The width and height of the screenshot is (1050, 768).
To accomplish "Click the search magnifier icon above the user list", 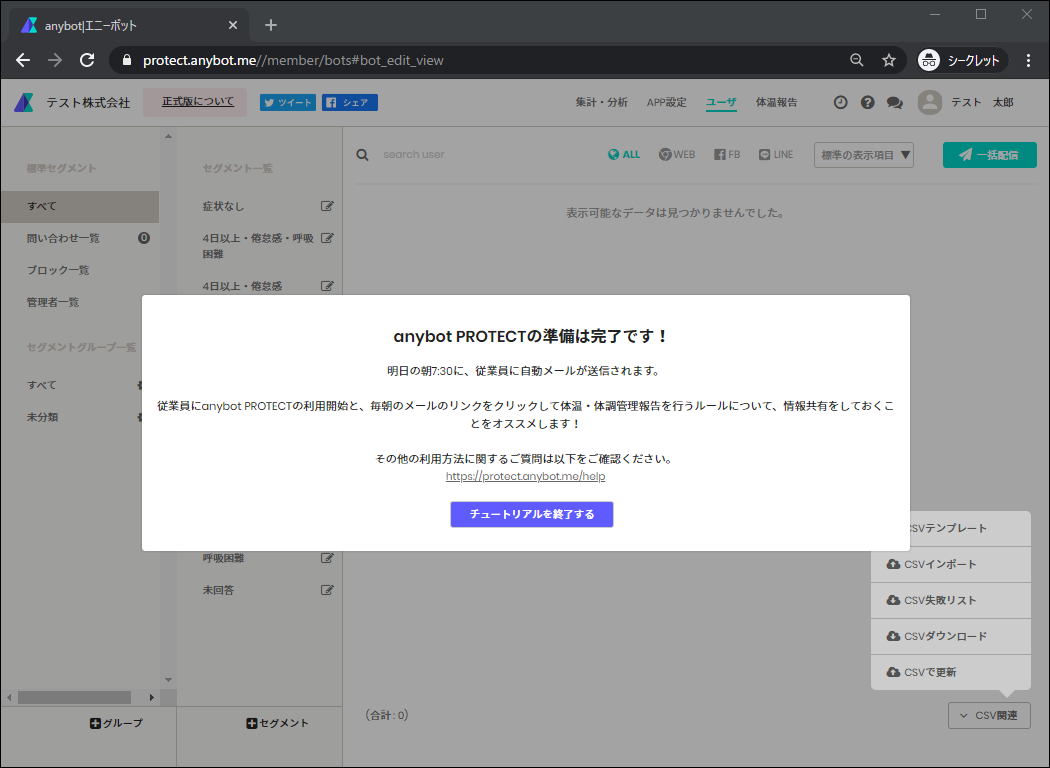I will [362, 154].
